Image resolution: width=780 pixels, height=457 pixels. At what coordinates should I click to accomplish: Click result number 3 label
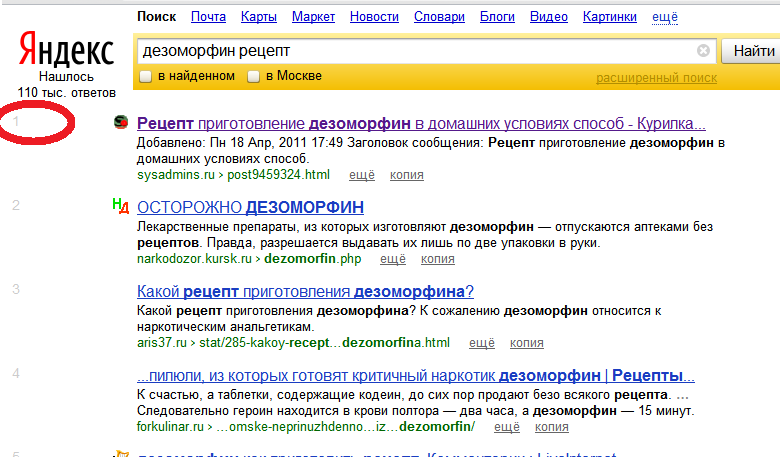click(x=16, y=289)
